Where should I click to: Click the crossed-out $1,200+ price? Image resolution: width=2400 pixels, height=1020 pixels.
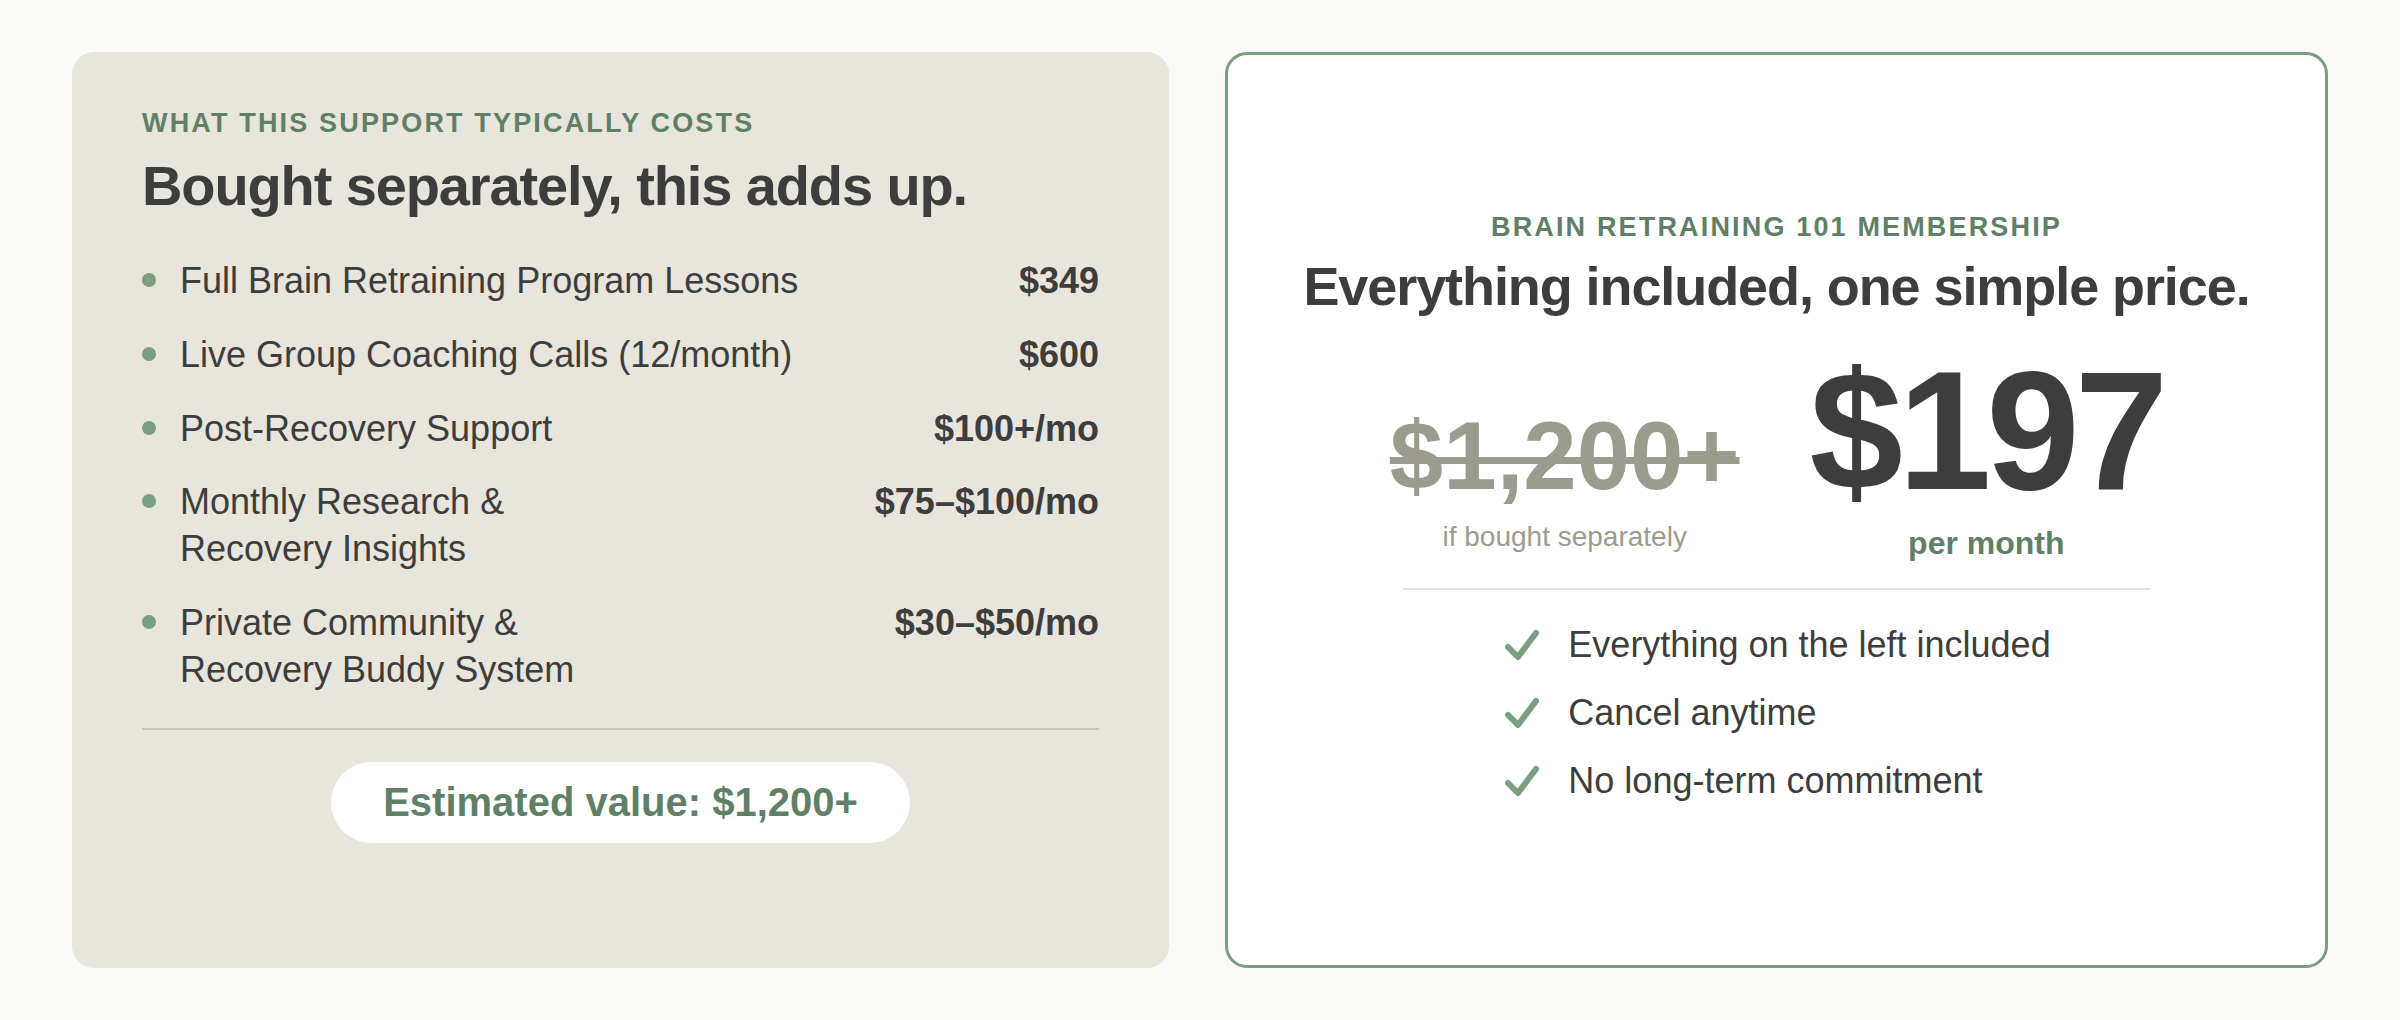click(x=1564, y=457)
